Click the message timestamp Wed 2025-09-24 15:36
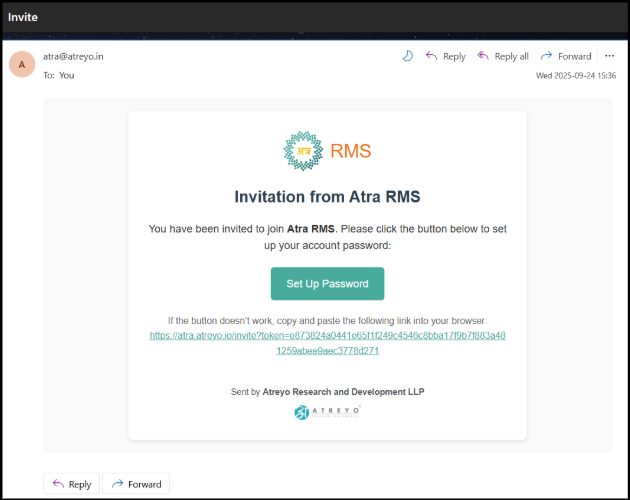 (575, 75)
